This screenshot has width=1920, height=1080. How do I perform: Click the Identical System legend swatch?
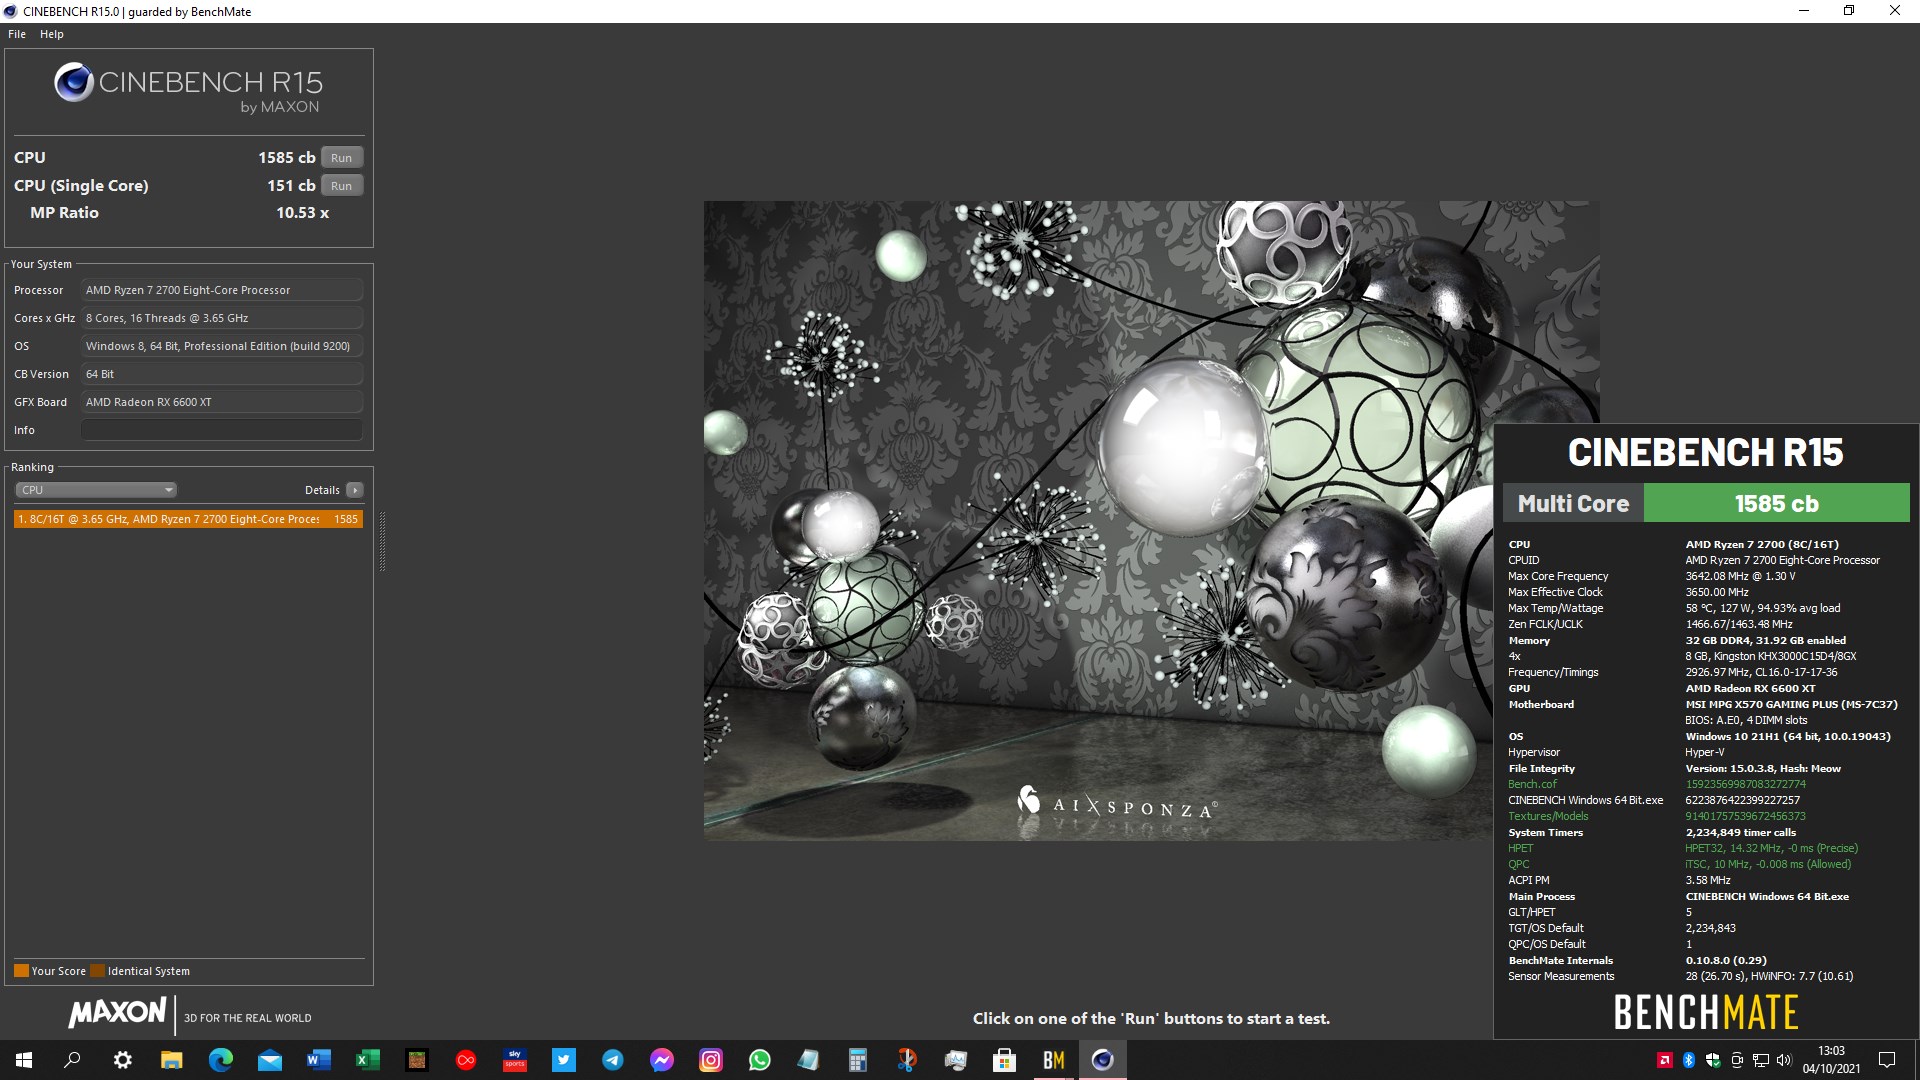pos(97,971)
